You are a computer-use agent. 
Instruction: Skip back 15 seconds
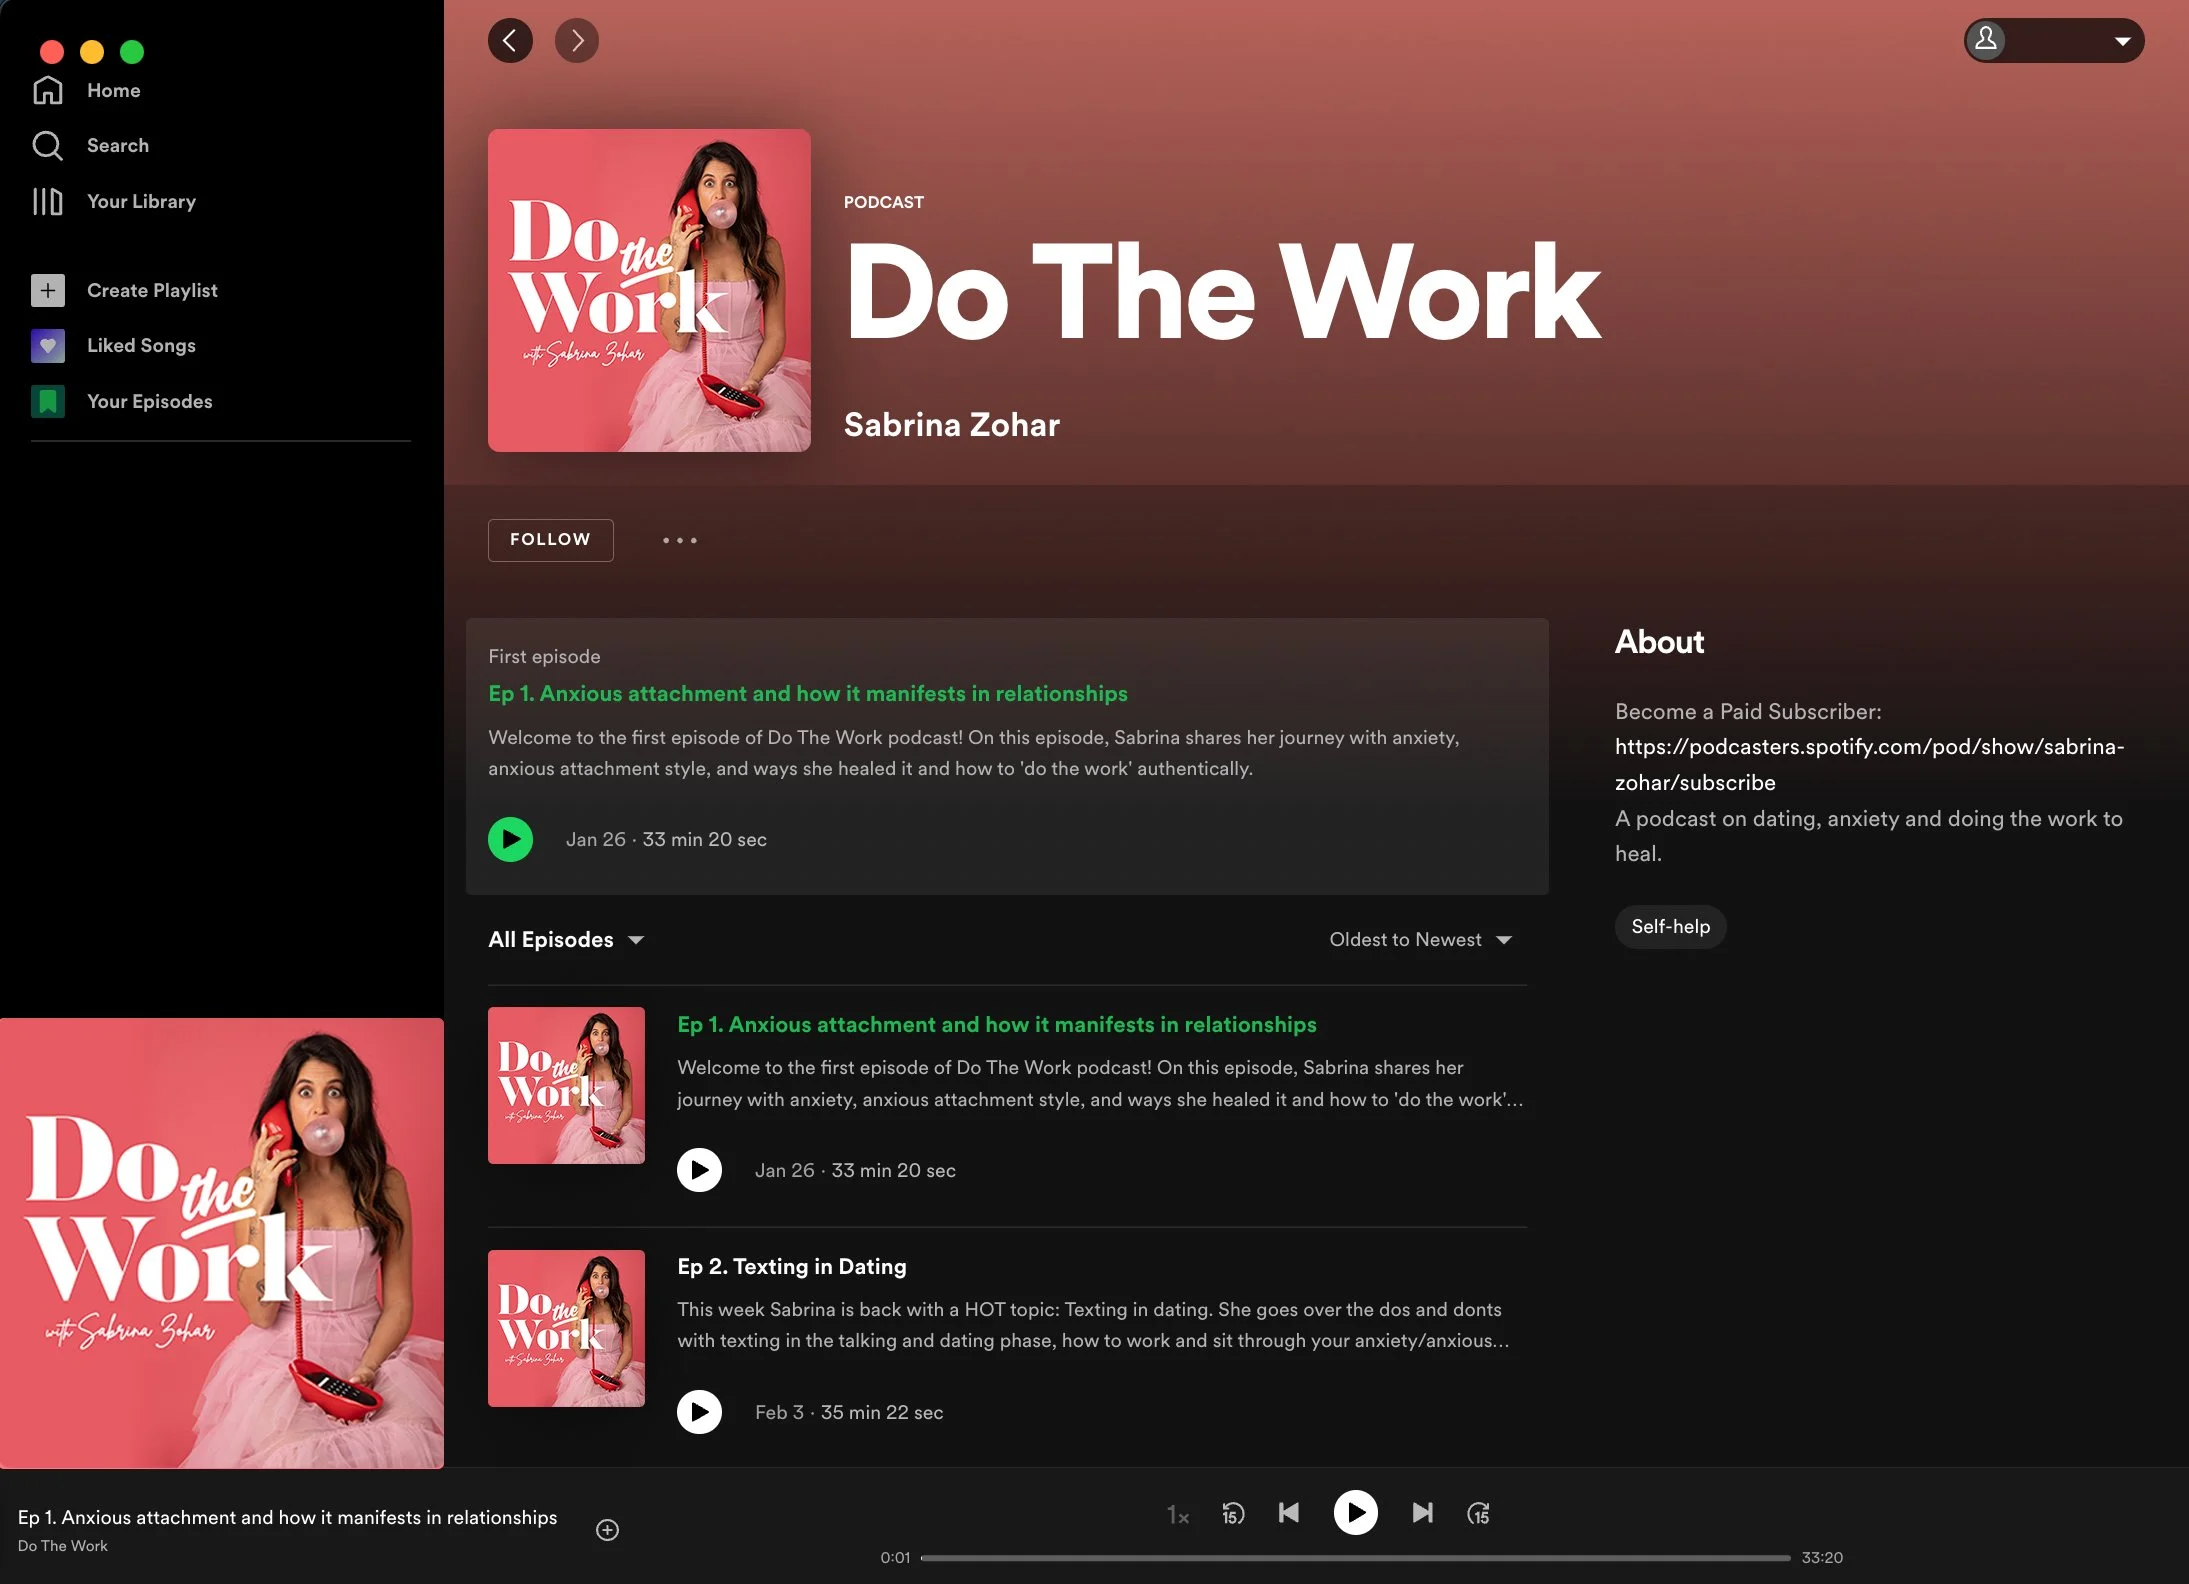(x=1233, y=1514)
